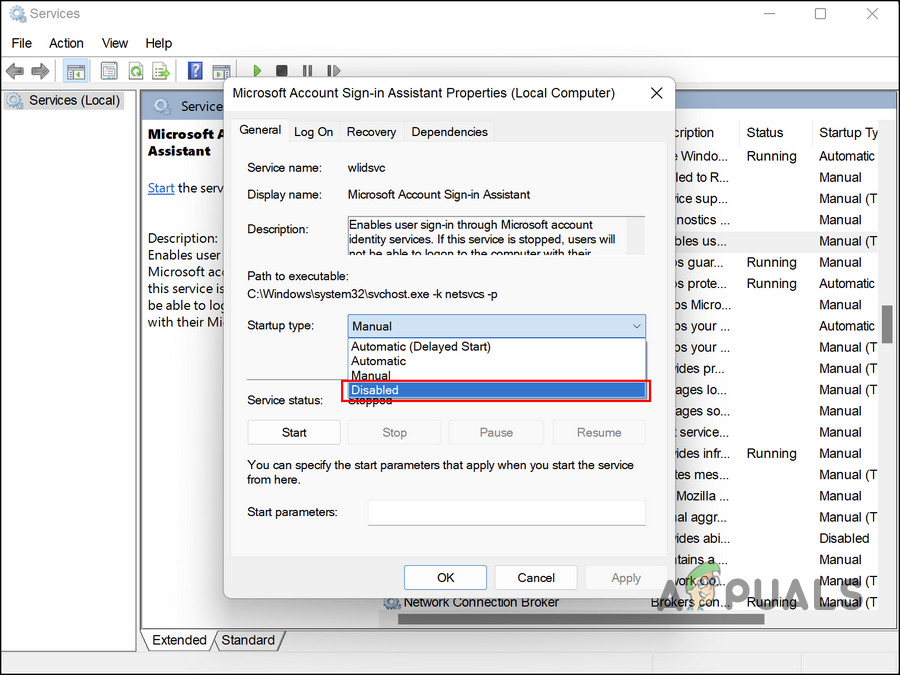Sort by the Status column header
This screenshot has width=900, height=675.
click(x=765, y=133)
